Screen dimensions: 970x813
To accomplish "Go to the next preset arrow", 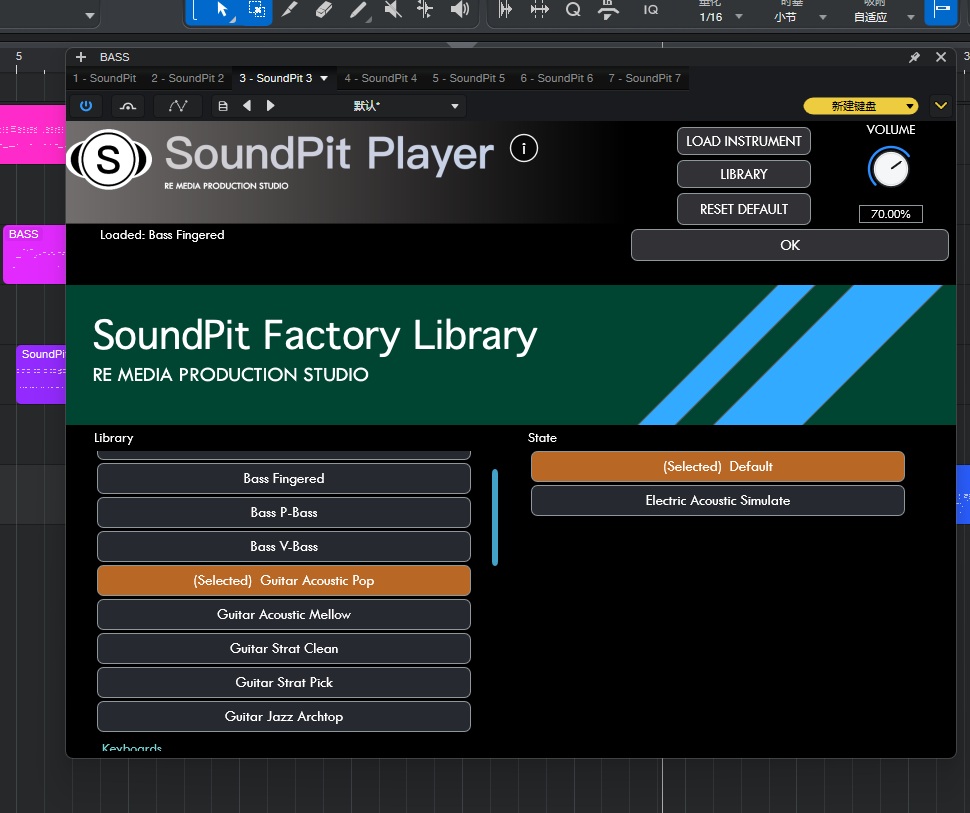I will click(270, 106).
